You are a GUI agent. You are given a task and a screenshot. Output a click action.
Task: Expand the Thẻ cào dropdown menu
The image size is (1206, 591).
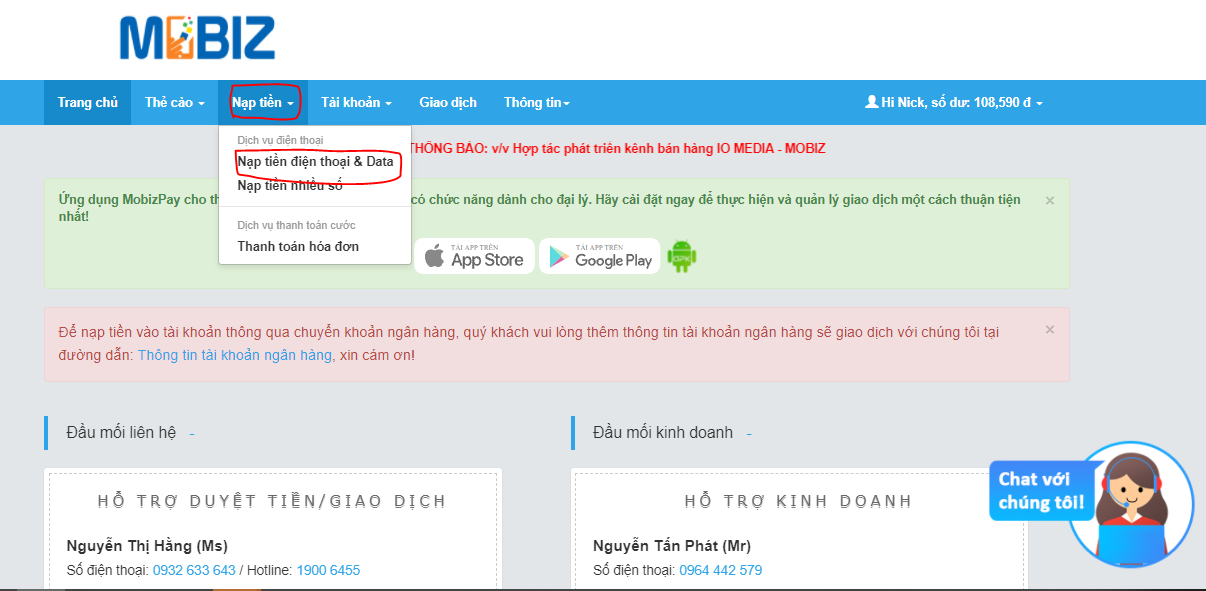pyautogui.click(x=174, y=103)
